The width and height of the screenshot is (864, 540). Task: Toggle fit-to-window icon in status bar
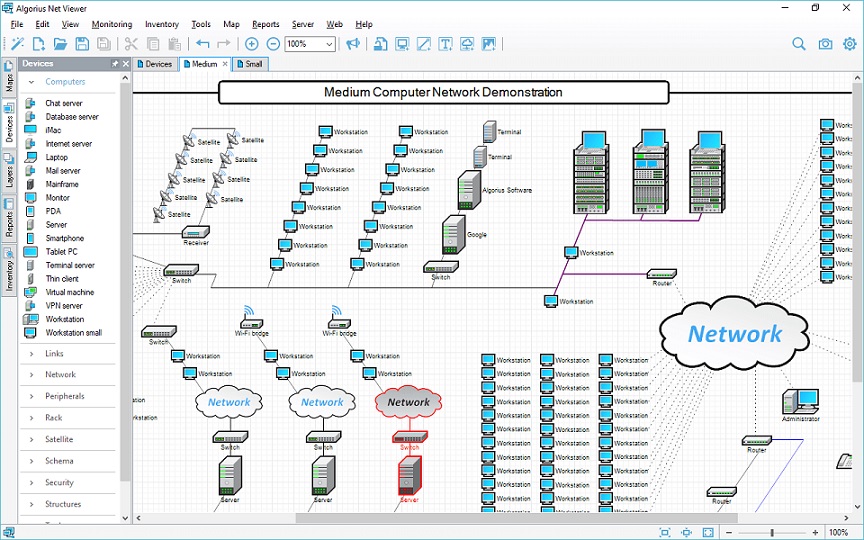pos(665,532)
